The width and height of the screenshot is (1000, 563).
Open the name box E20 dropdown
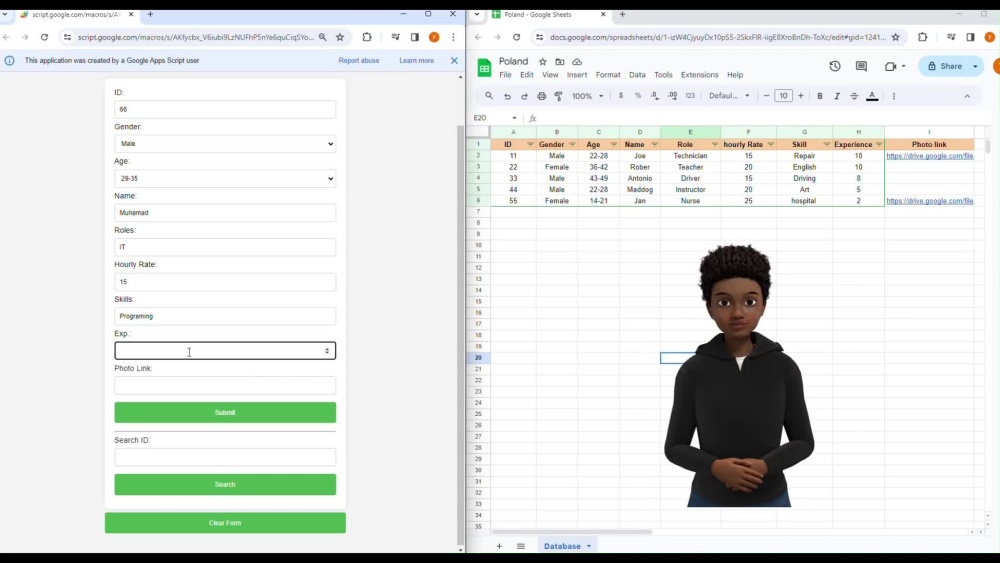pyautogui.click(x=514, y=118)
